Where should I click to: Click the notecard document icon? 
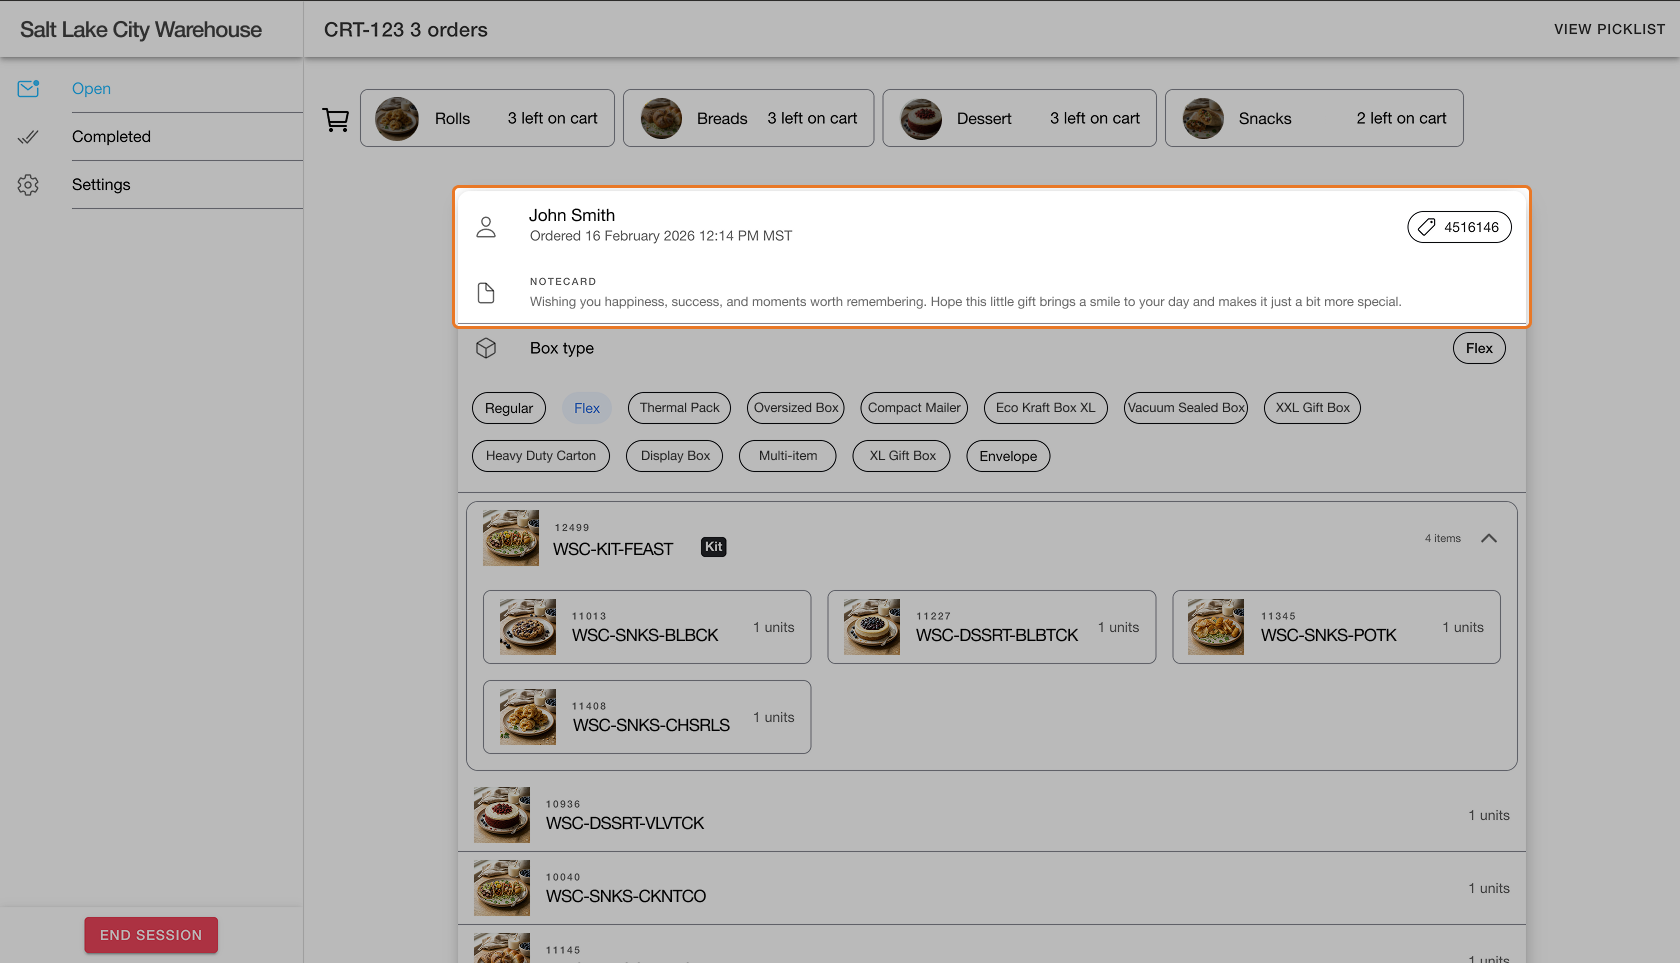coord(486,293)
